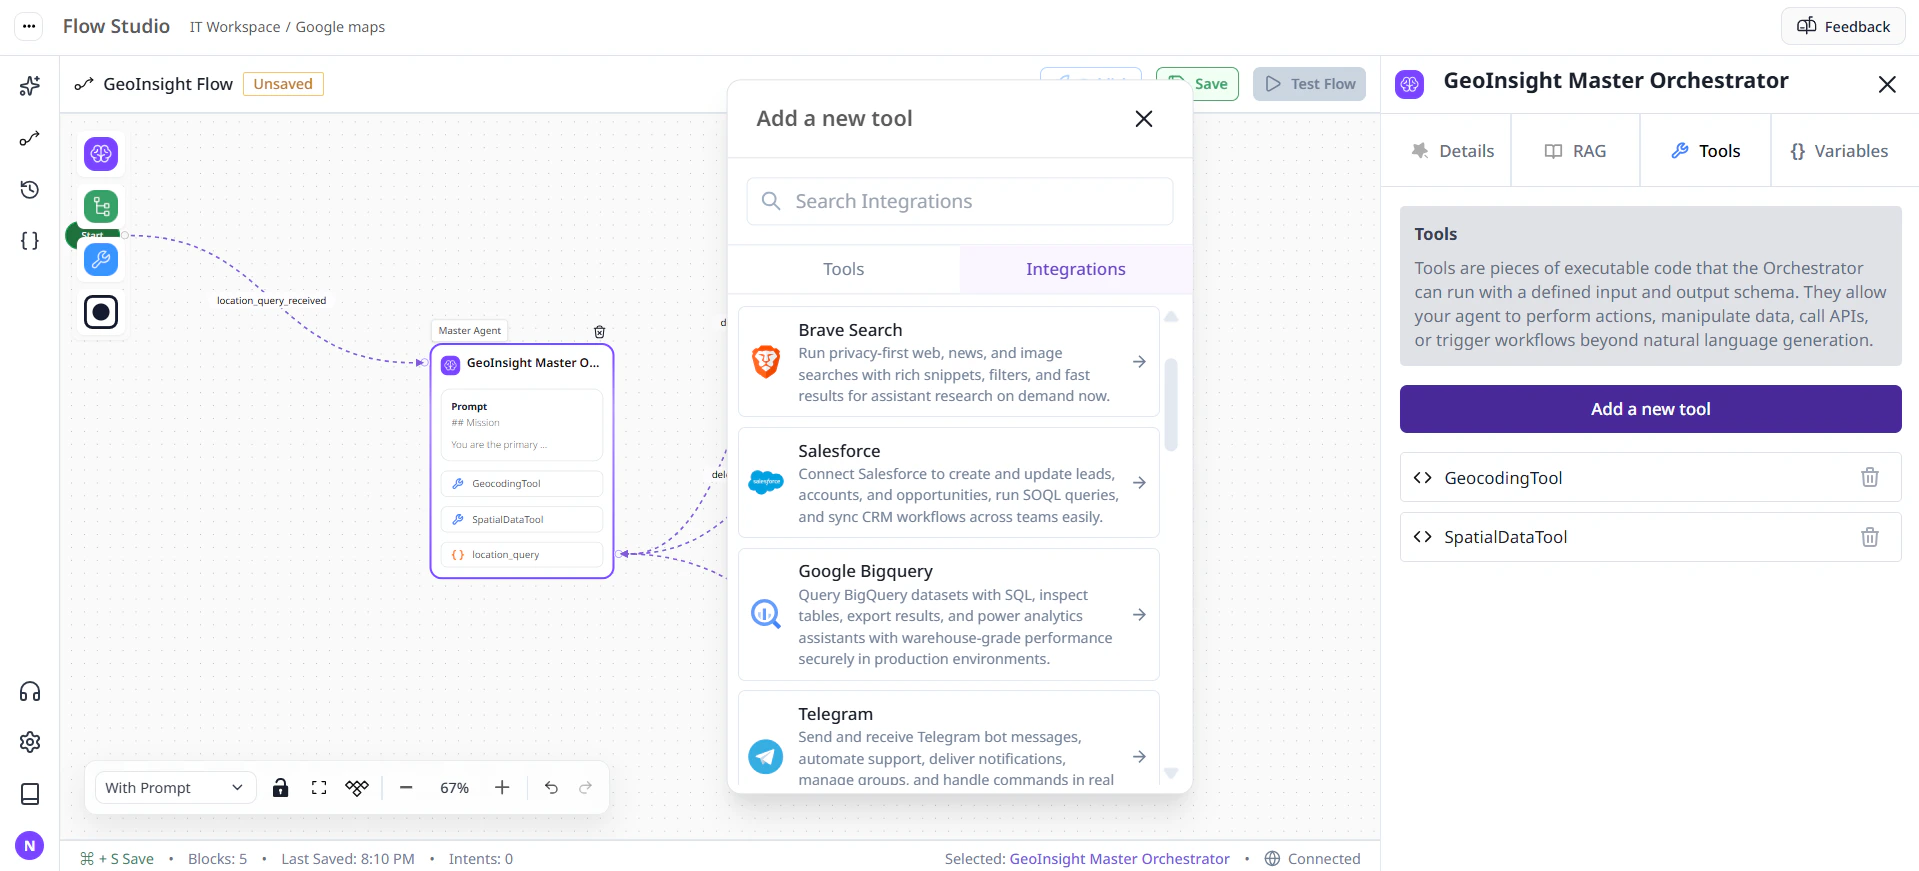Click the Save button
1919x871 pixels.
click(x=1197, y=84)
